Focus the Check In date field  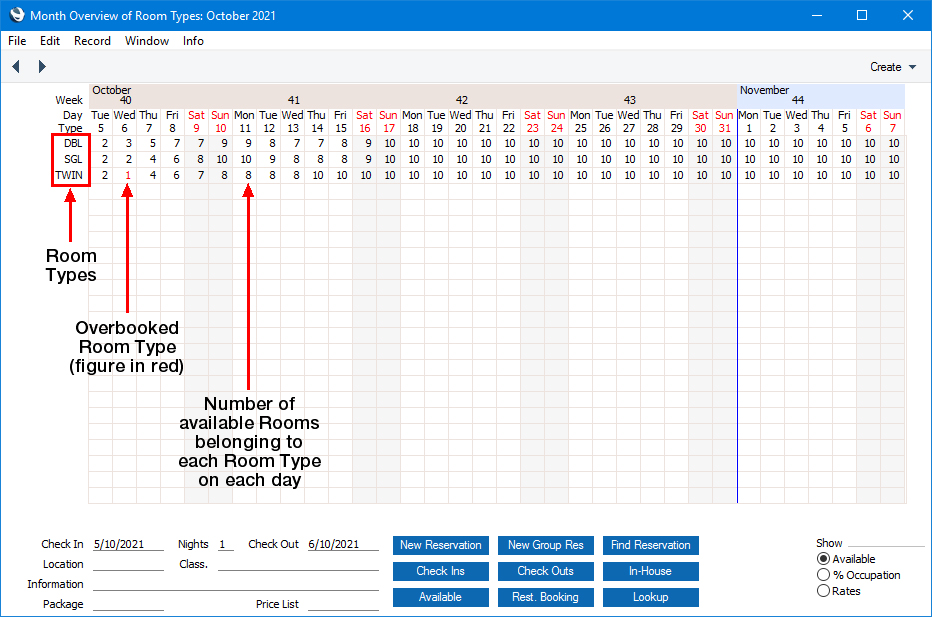(x=128, y=544)
